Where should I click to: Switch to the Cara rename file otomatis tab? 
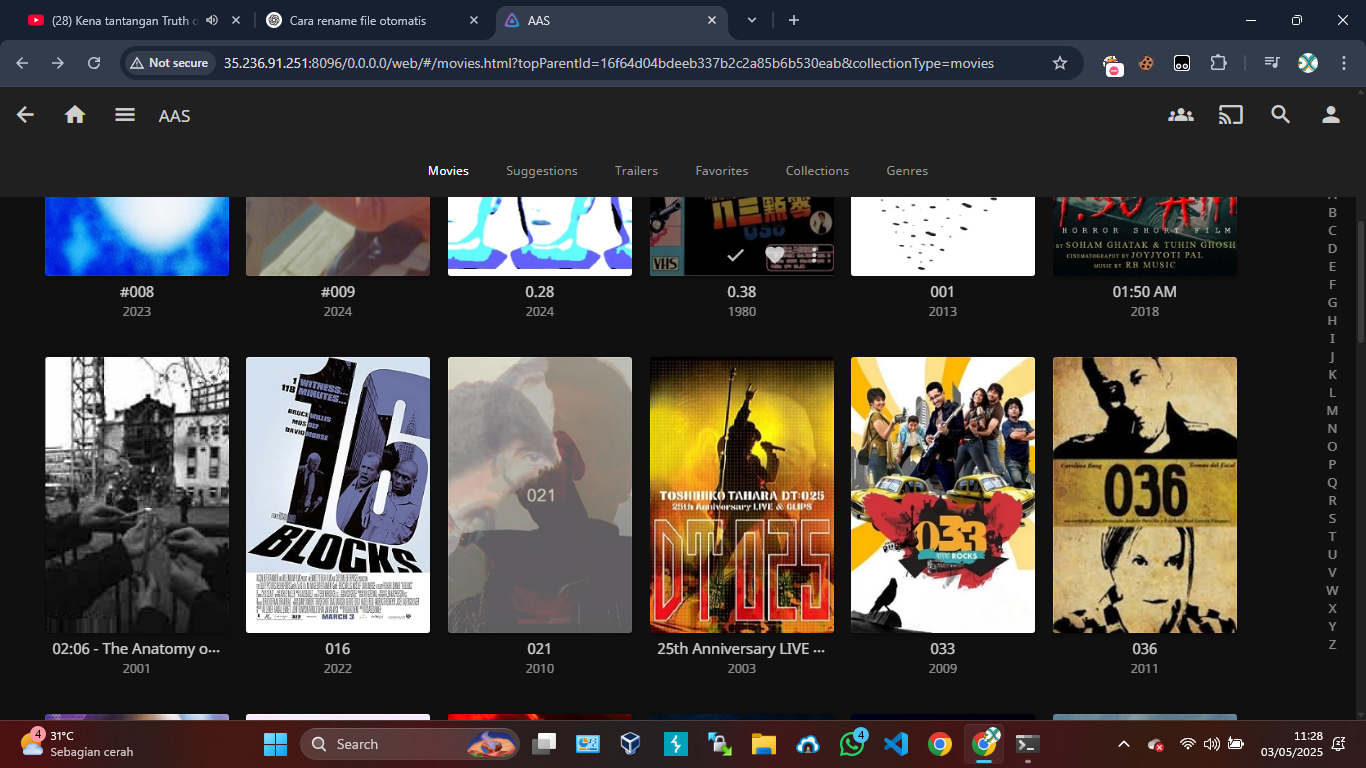click(374, 20)
